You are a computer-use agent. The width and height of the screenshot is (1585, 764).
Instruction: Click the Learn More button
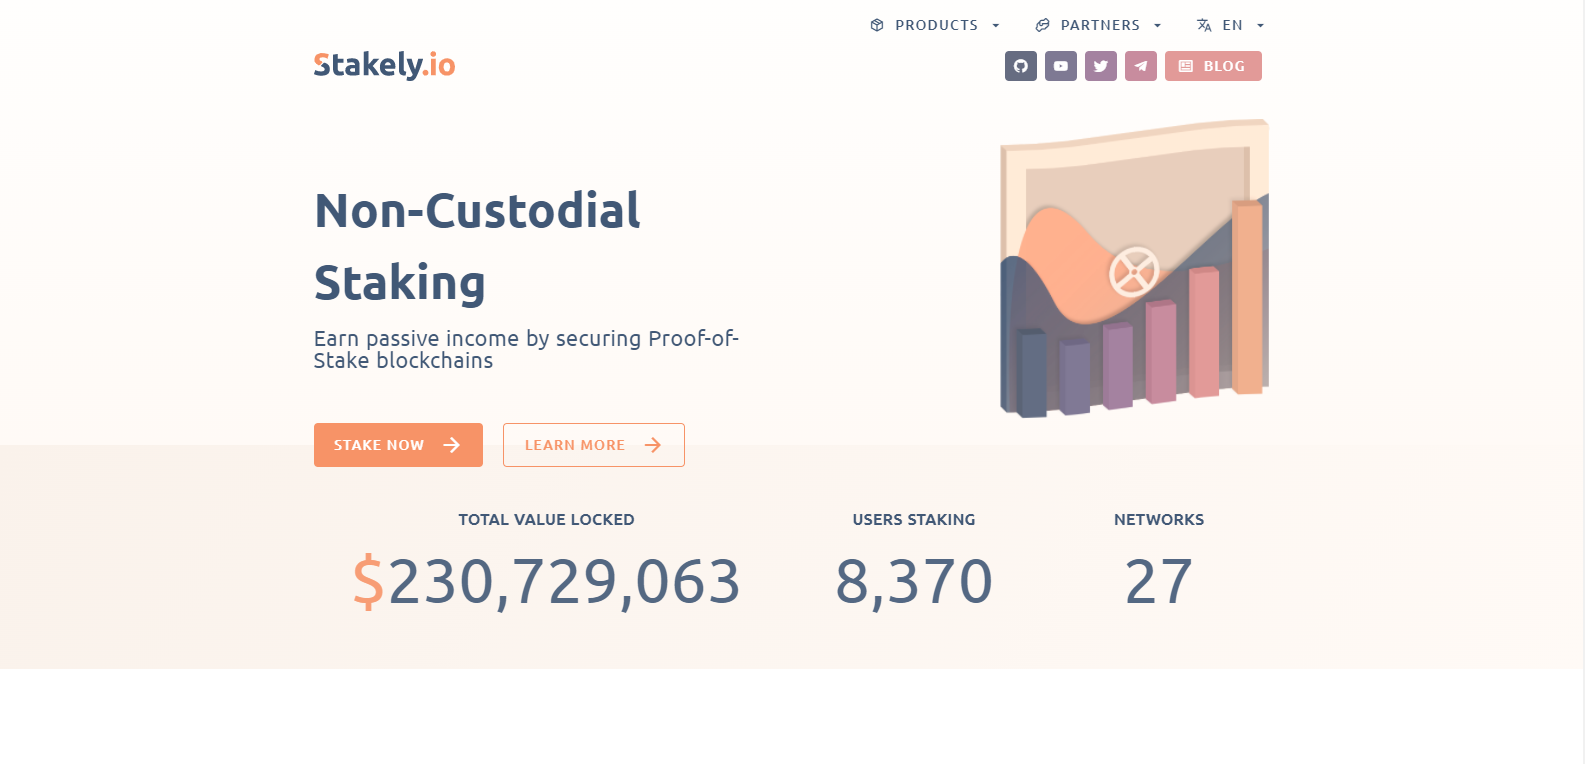point(594,445)
